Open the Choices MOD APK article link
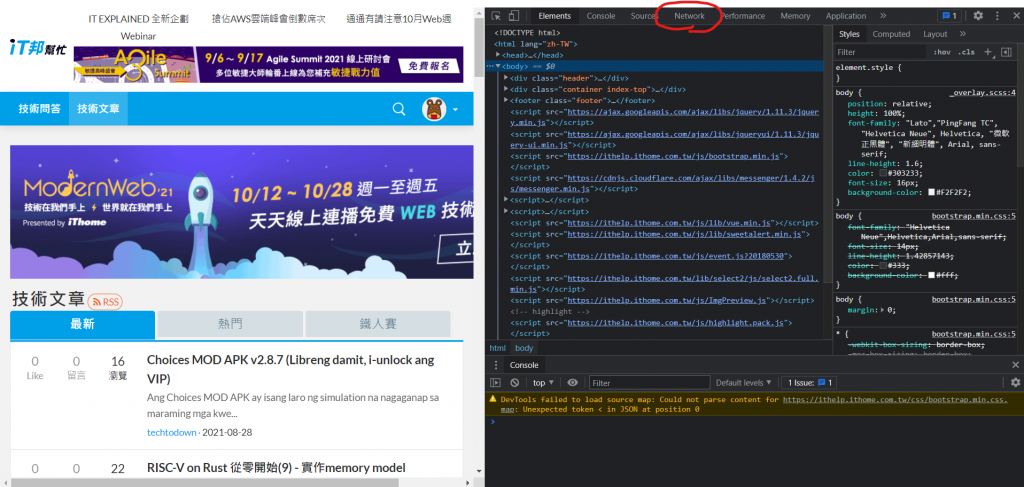1024x487 pixels. [291, 369]
